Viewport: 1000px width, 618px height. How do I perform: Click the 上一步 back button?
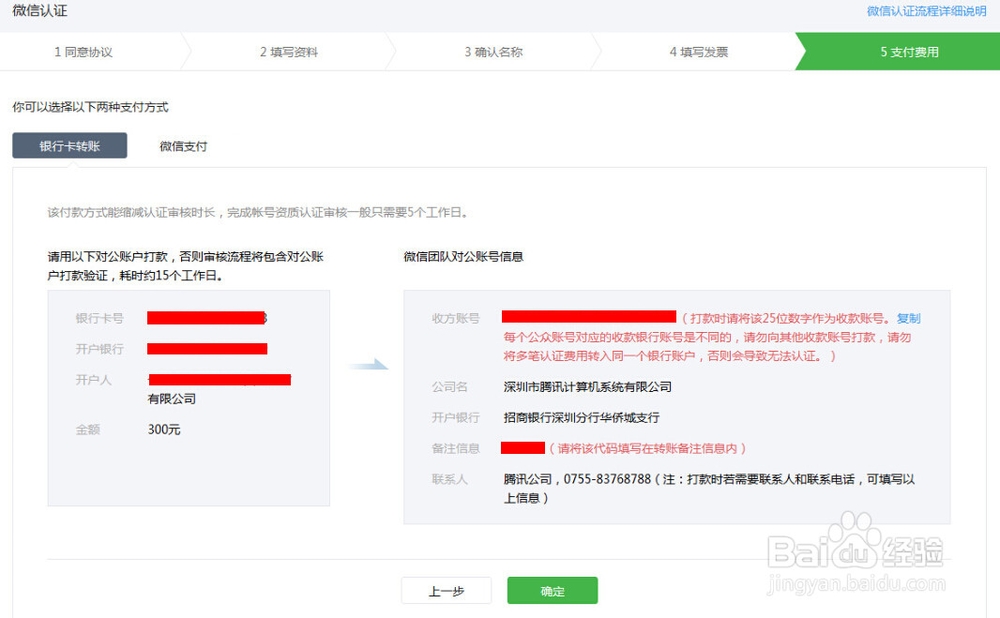point(446,590)
